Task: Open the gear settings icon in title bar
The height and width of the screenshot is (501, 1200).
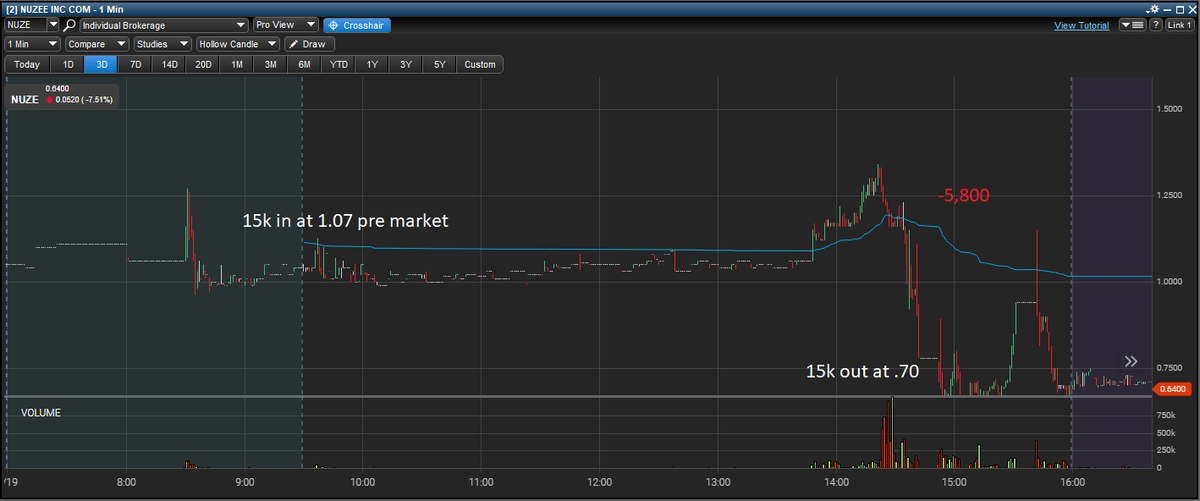Action: 1154,7
